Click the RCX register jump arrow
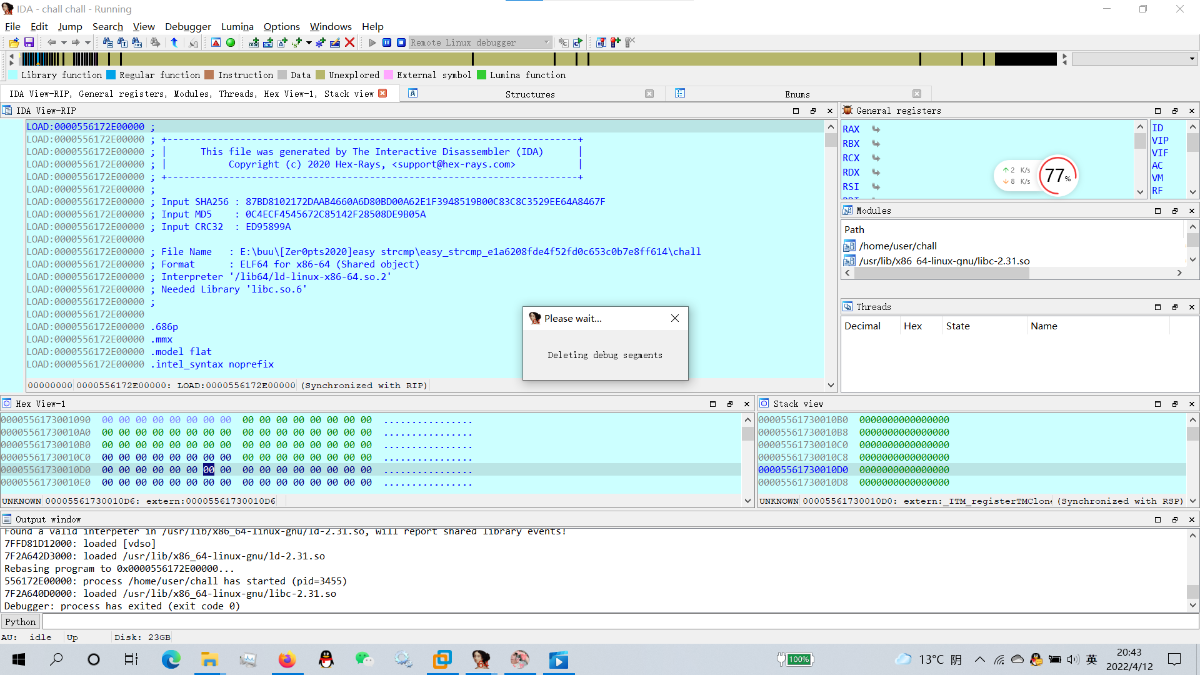Viewport: 1200px width, 675px height. [x=876, y=158]
